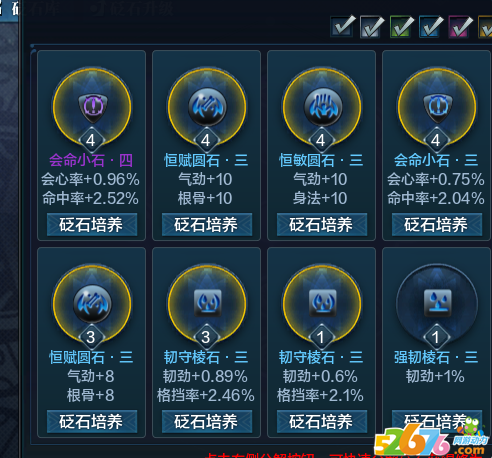This screenshot has width=492, height=458.
Task: Click the 恒敏圆石·三 stone icon
Action: click(322, 107)
